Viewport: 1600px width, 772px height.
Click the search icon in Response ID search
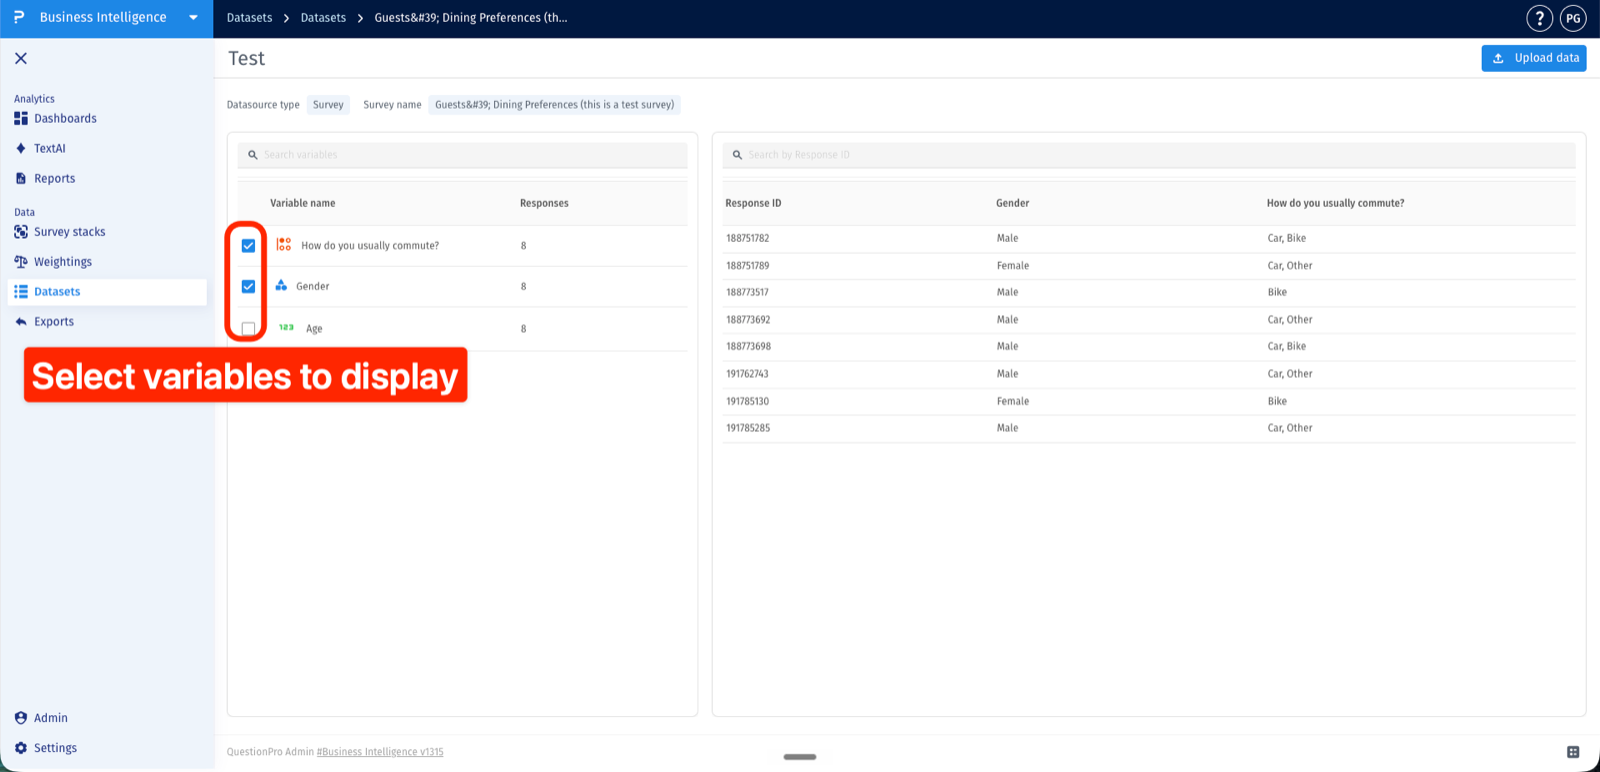point(737,155)
